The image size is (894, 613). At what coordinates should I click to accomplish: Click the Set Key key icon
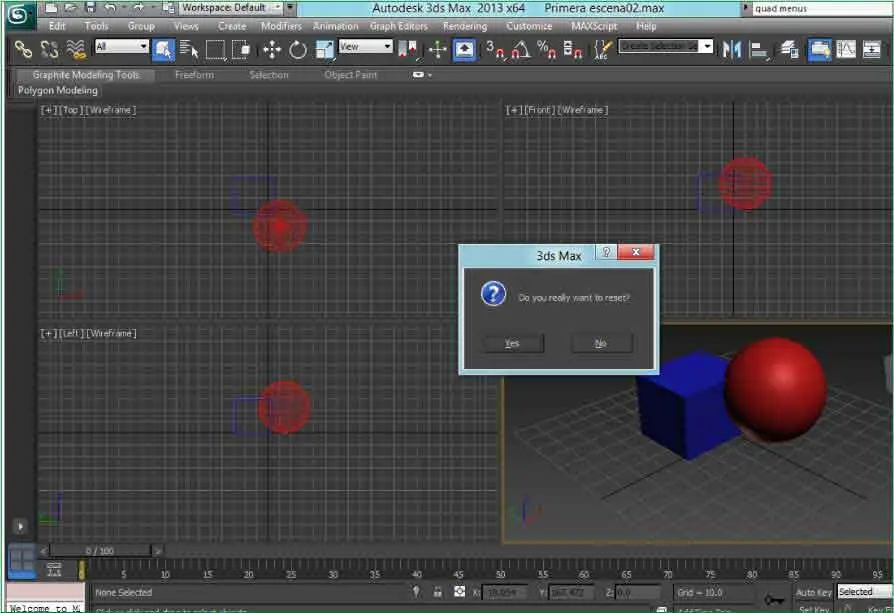pyautogui.click(x=775, y=600)
